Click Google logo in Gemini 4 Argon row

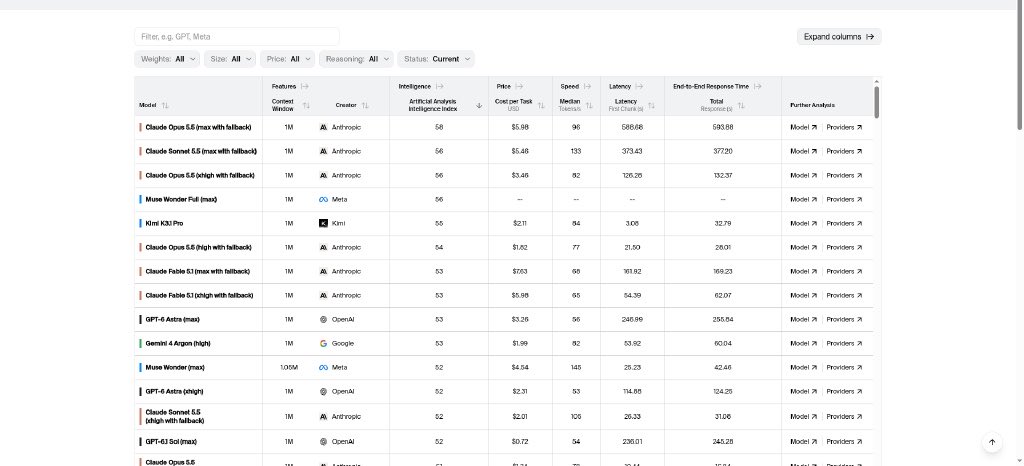pos(323,343)
